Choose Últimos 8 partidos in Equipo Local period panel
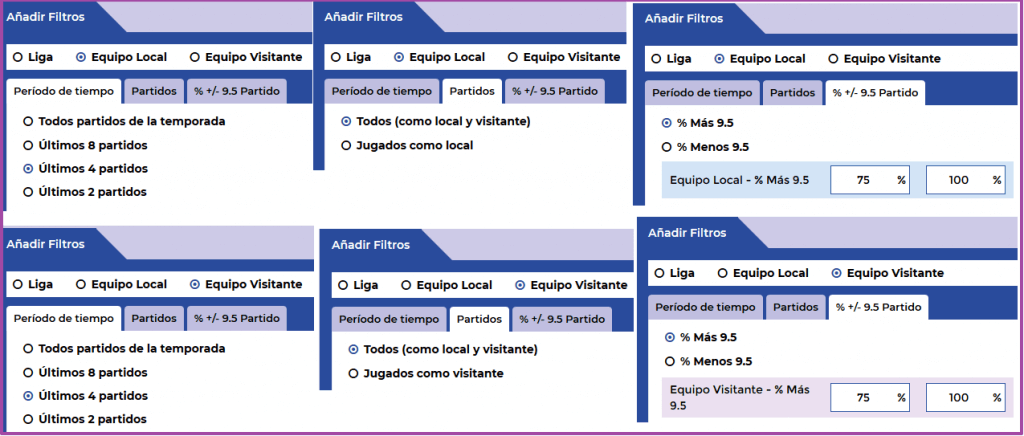 click(85, 145)
